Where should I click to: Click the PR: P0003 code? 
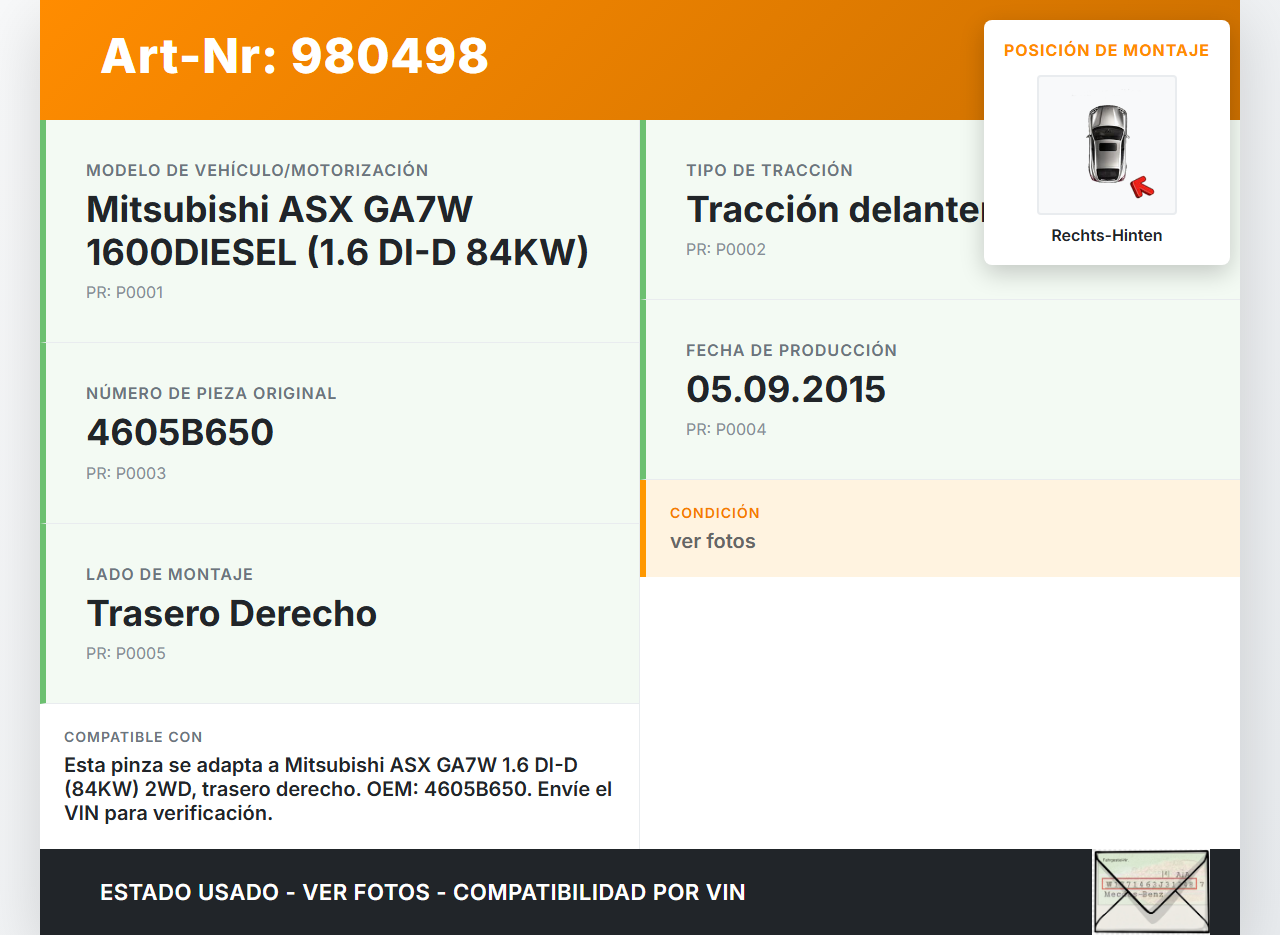(126, 473)
